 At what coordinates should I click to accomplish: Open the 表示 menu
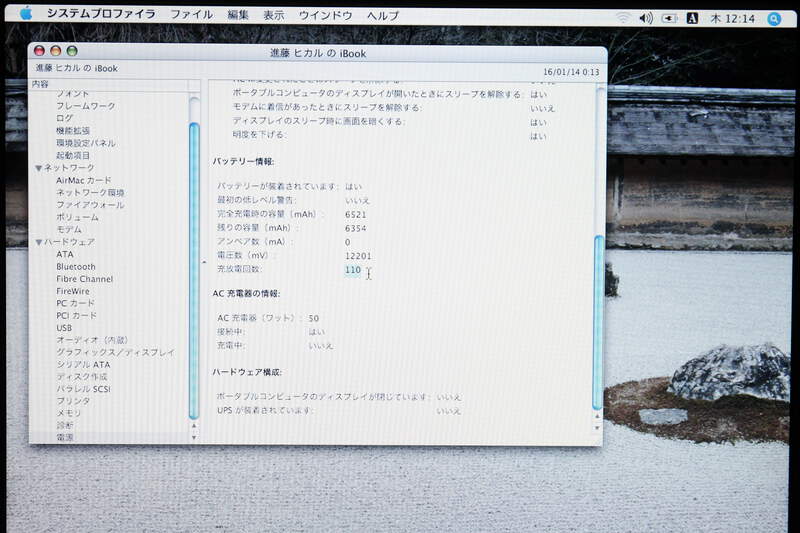[x=273, y=15]
